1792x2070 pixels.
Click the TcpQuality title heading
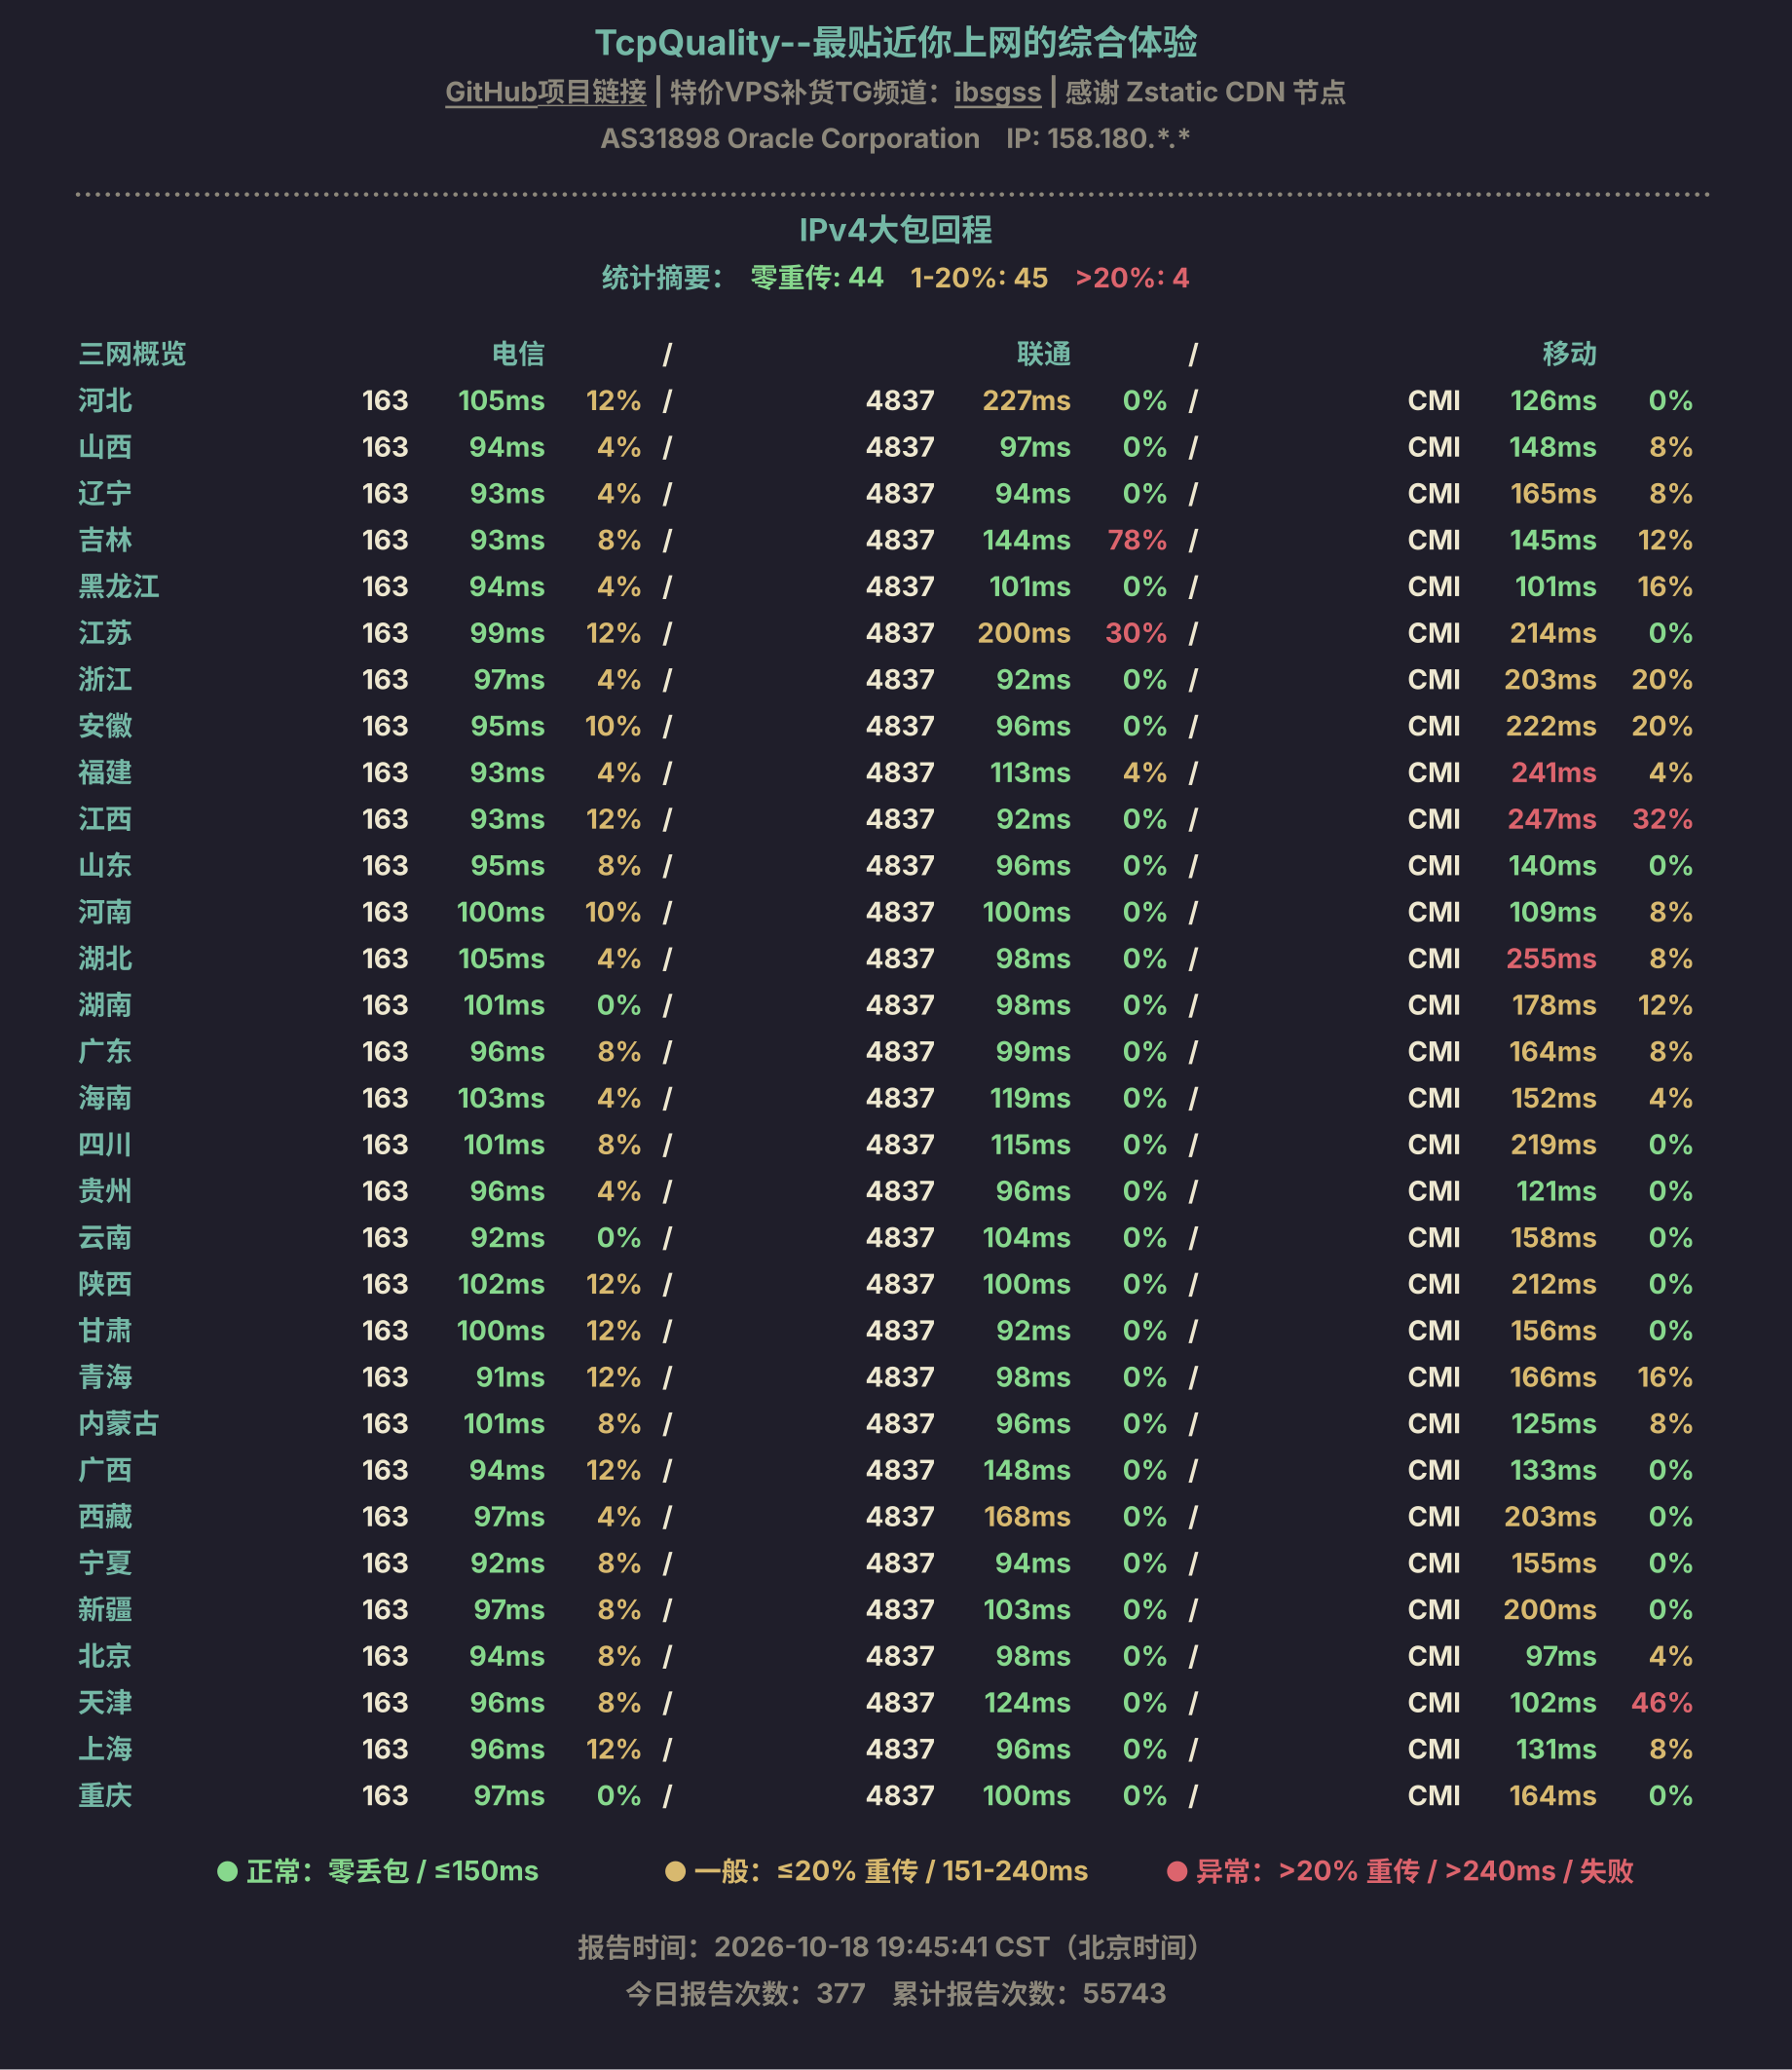click(896, 42)
